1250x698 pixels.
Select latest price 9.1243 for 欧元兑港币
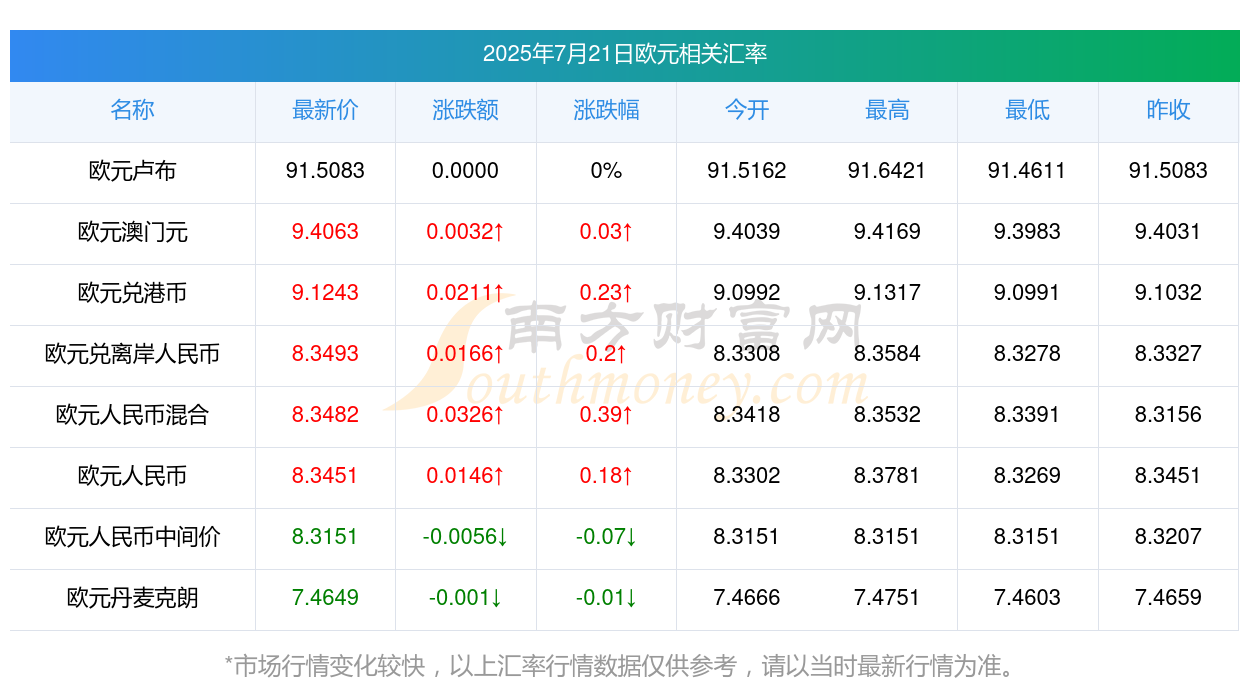pyautogui.click(x=325, y=293)
